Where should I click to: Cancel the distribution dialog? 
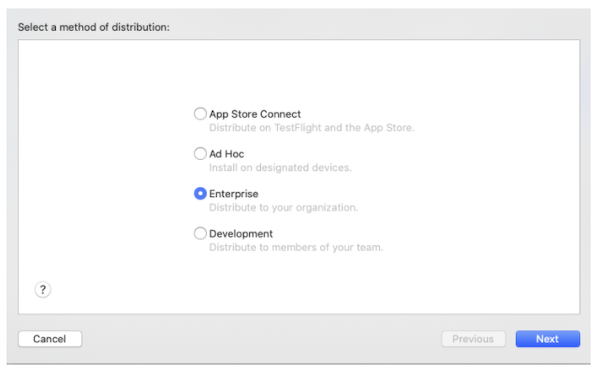50,339
